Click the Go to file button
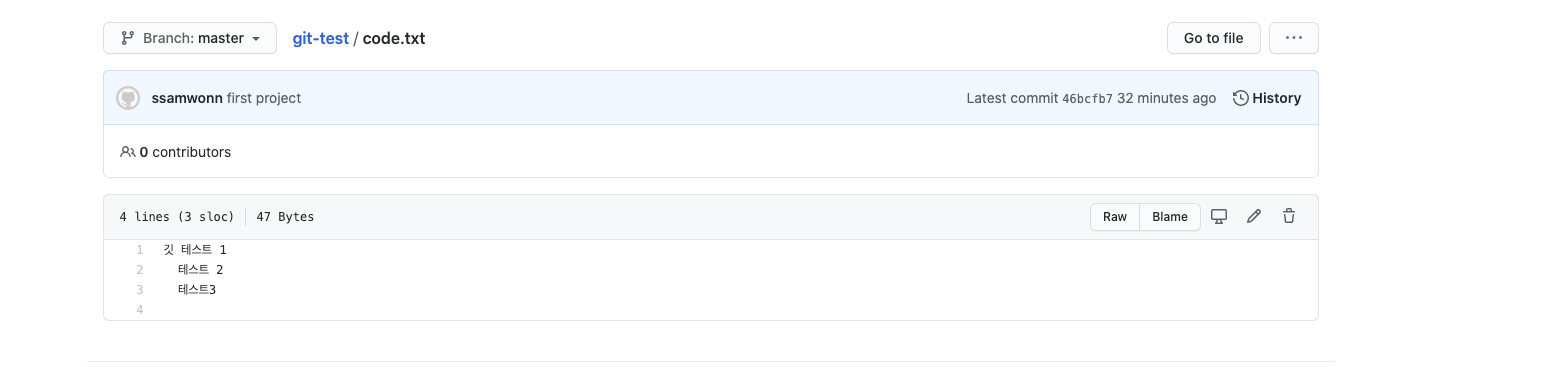This screenshot has height=367, width=1554. (1213, 38)
